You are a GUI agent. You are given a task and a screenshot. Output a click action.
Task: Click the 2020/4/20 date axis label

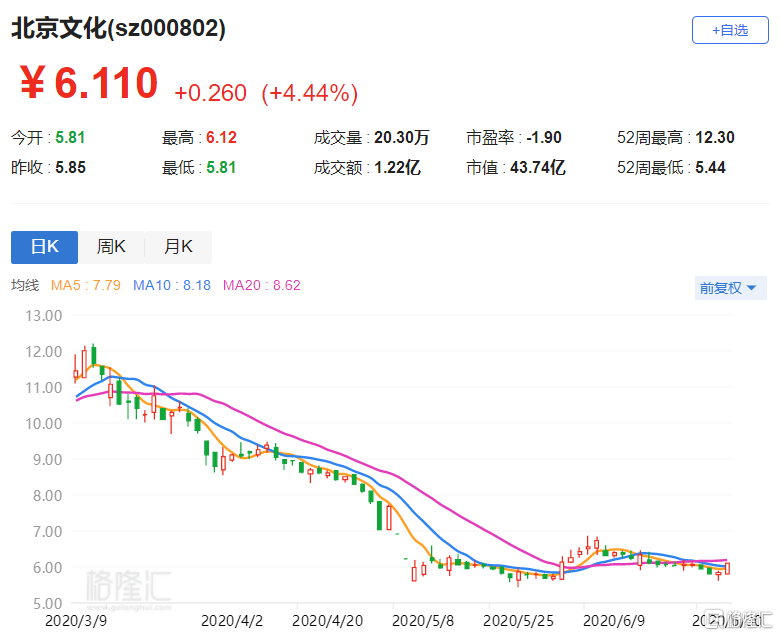coord(327,621)
